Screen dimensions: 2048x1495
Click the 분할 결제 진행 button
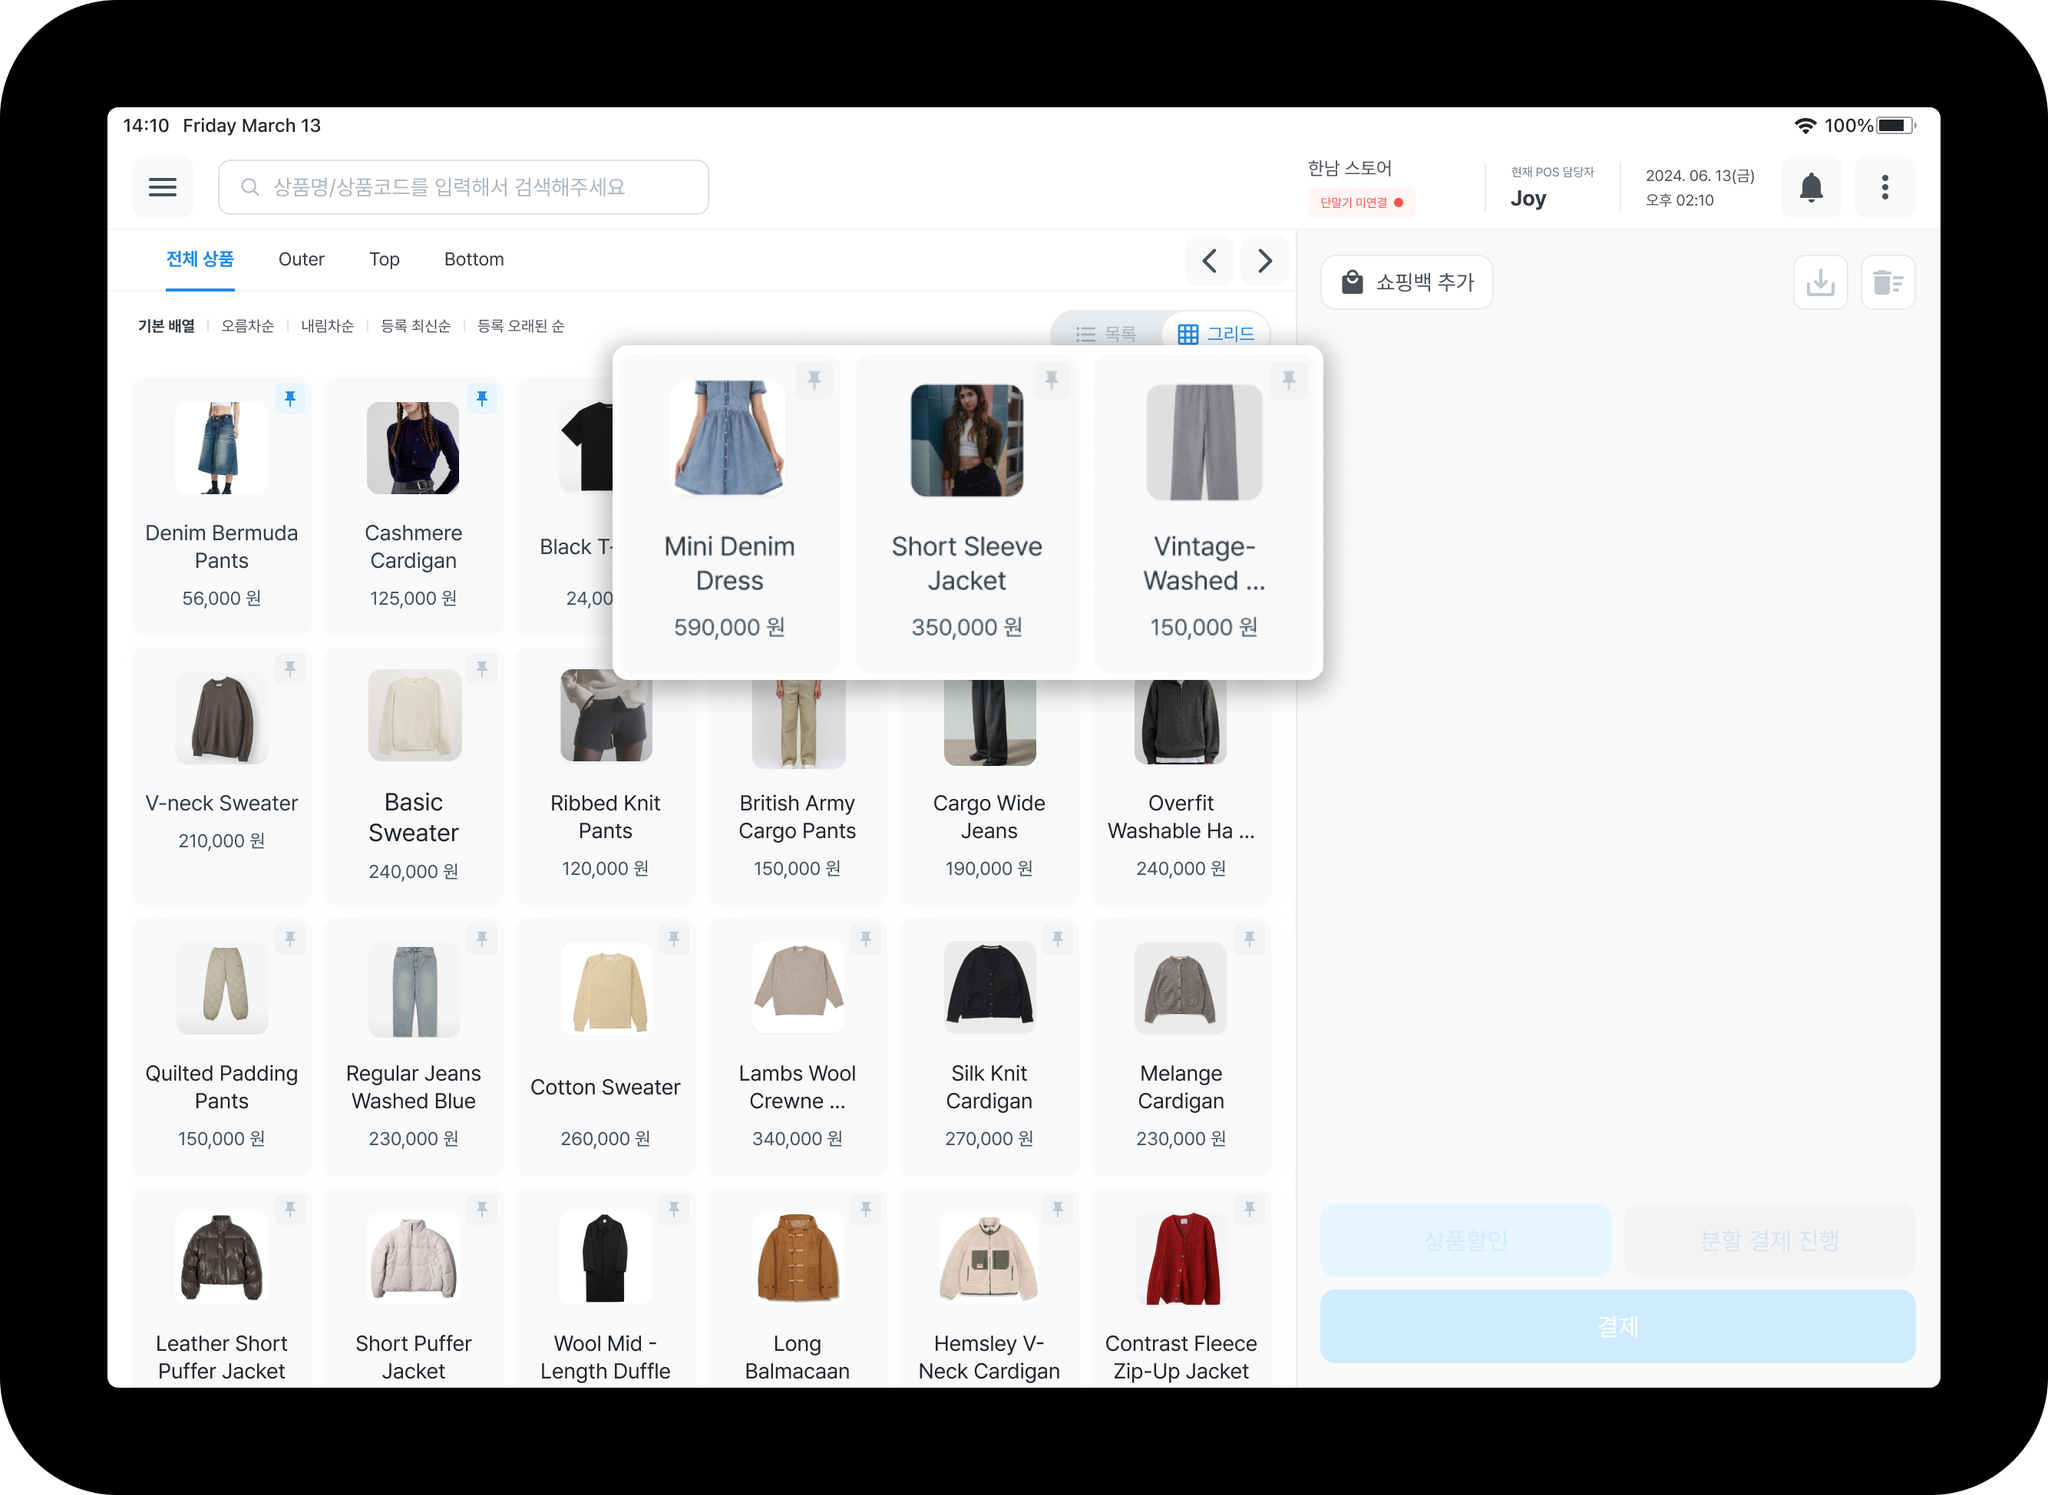1770,1240
